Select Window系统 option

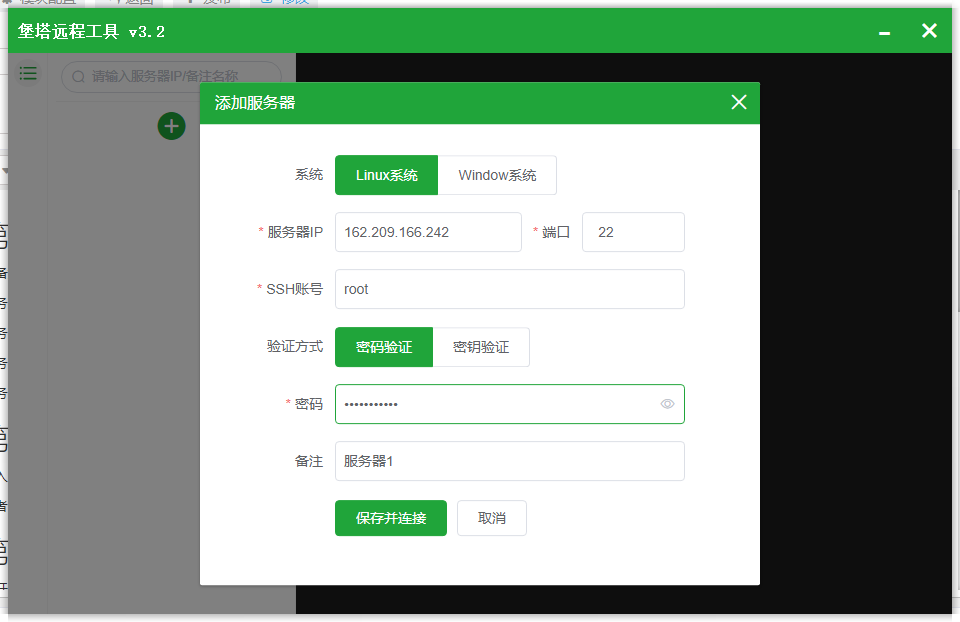click(x=497, y=175)
